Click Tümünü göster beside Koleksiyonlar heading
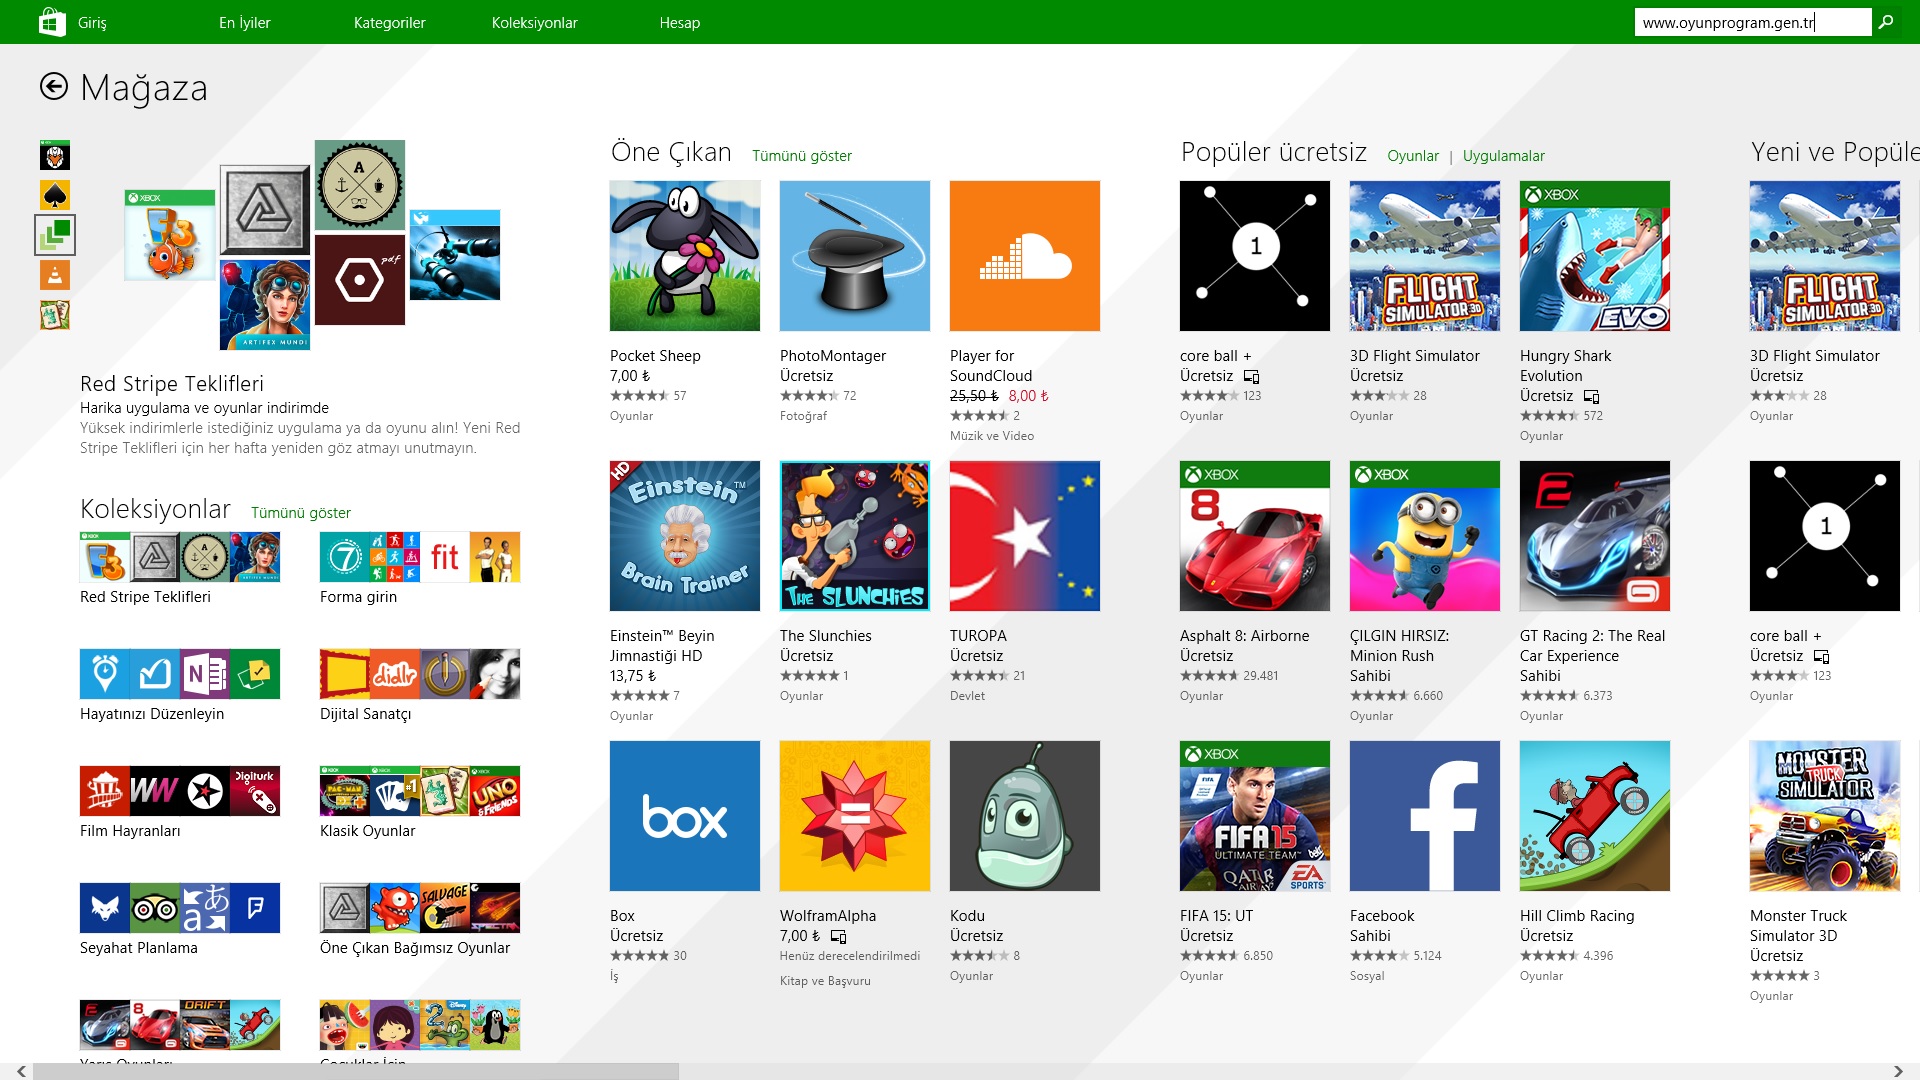The height and width of the screenshot is (1080, 1920). pos(301,513)
